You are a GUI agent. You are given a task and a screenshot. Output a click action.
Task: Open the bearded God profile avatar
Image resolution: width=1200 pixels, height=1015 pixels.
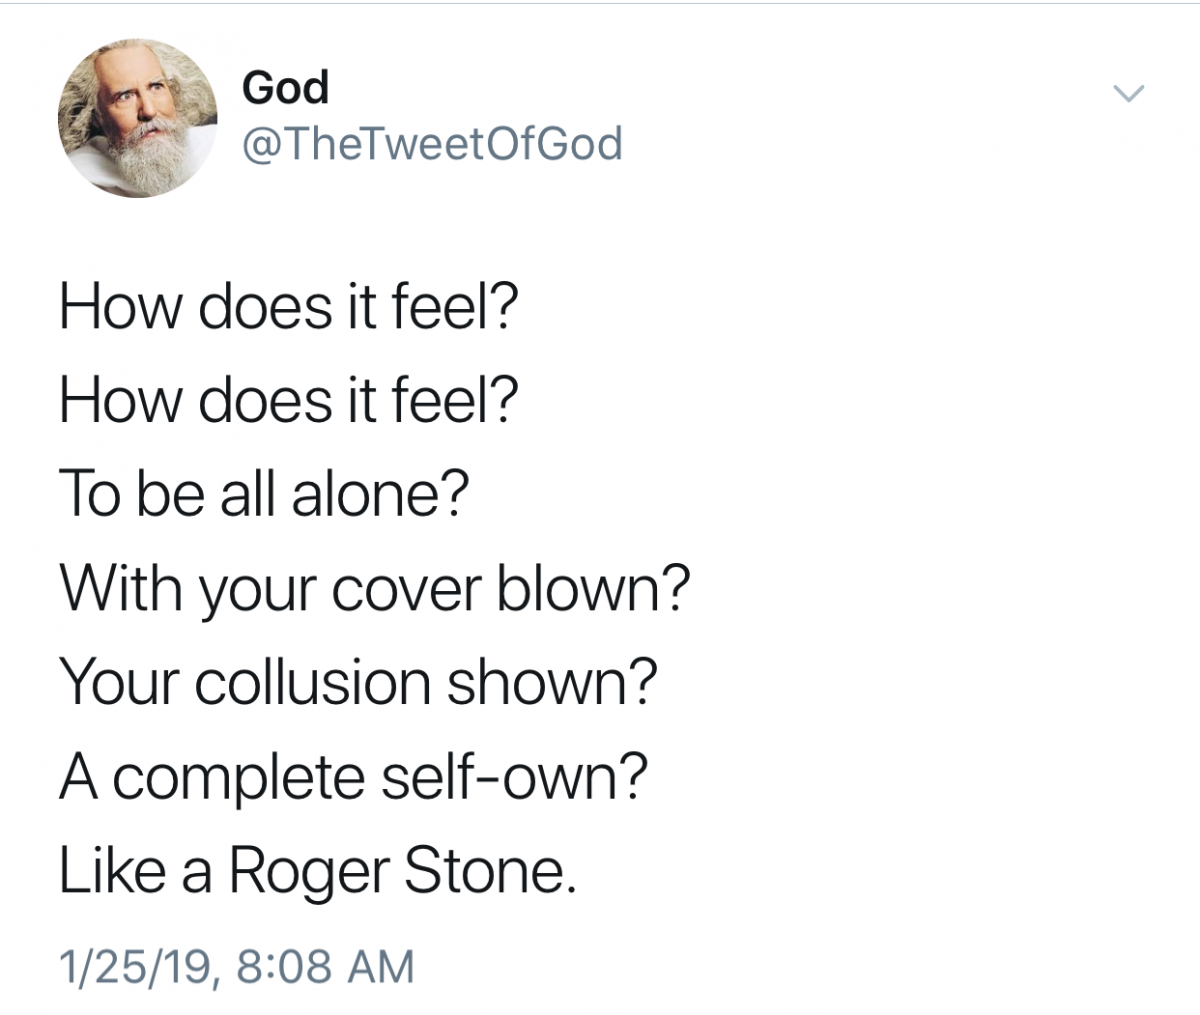(x=137, y=118)
